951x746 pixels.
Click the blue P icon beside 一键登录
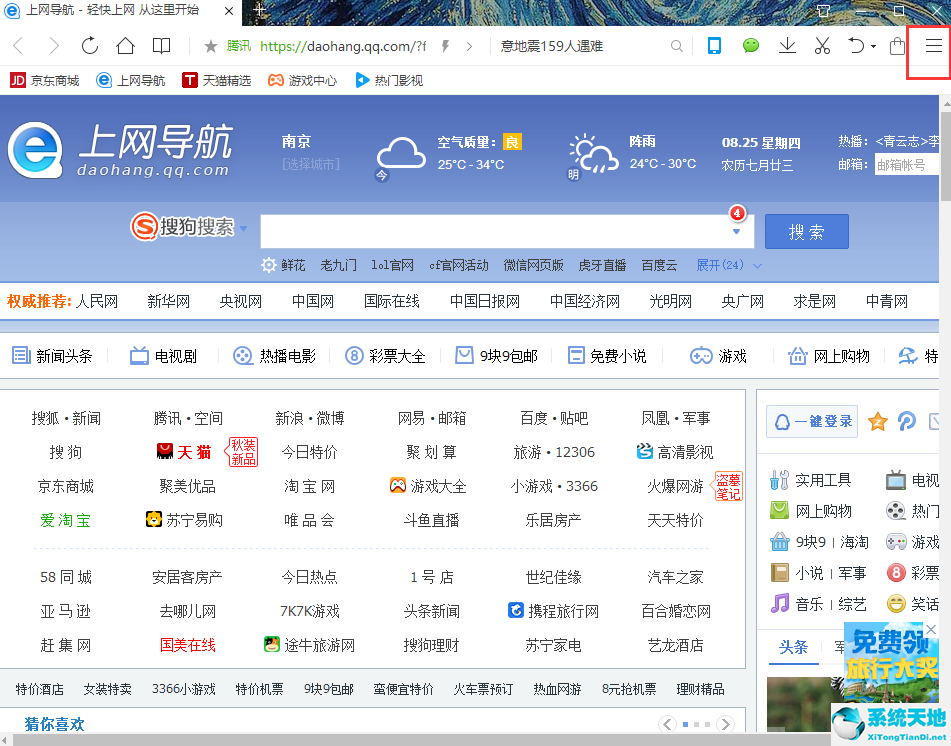point(907,421)
